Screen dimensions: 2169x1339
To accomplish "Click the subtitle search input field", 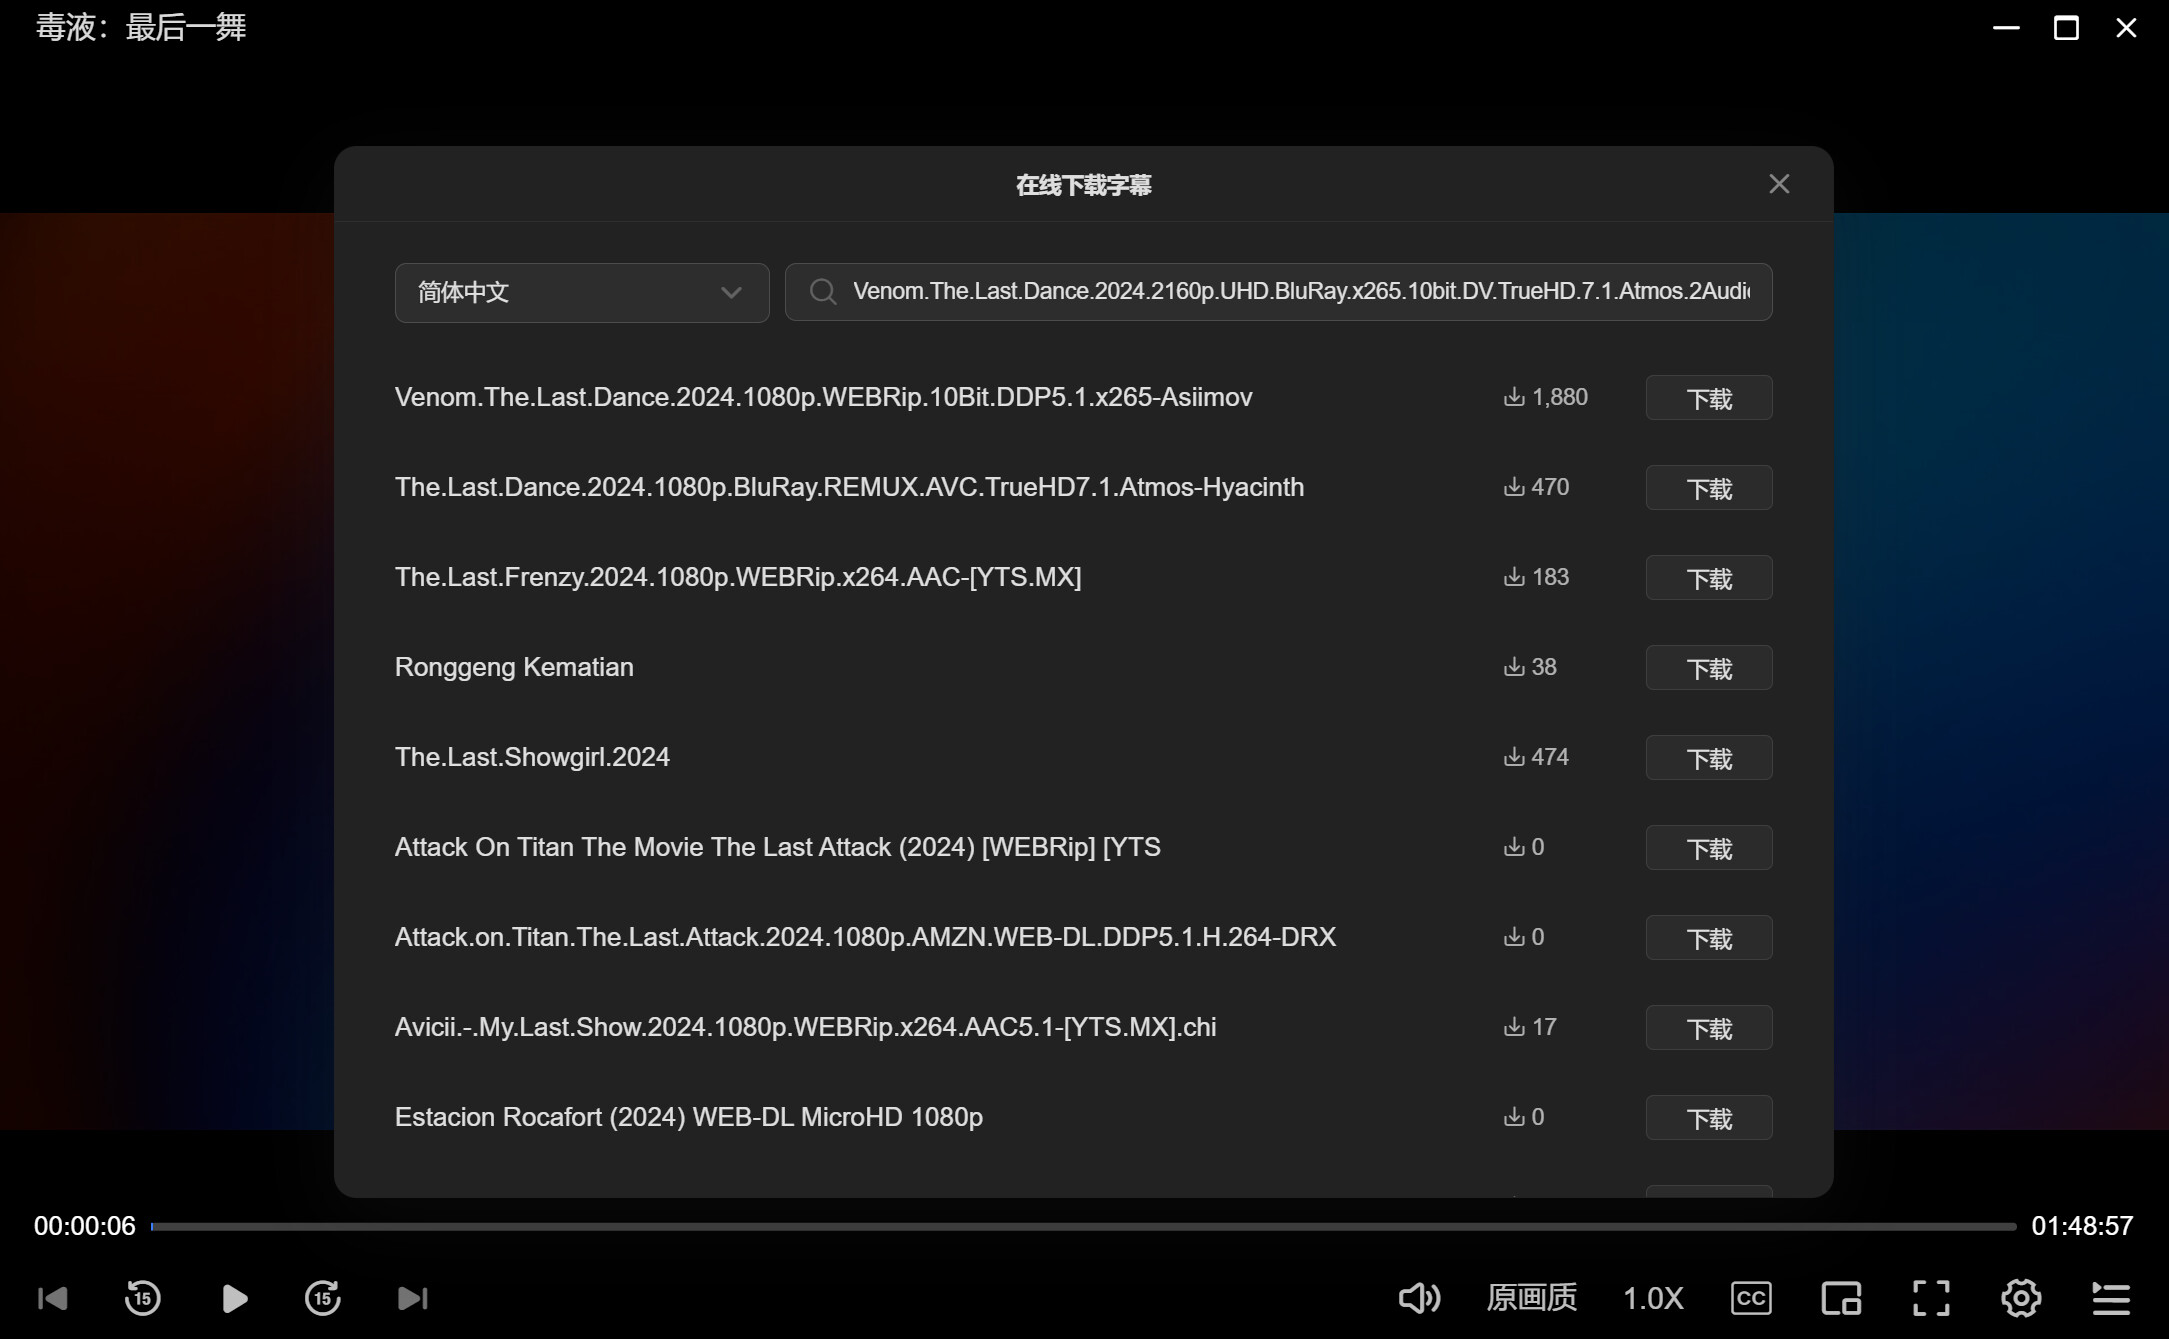I will pos(1300,292).
